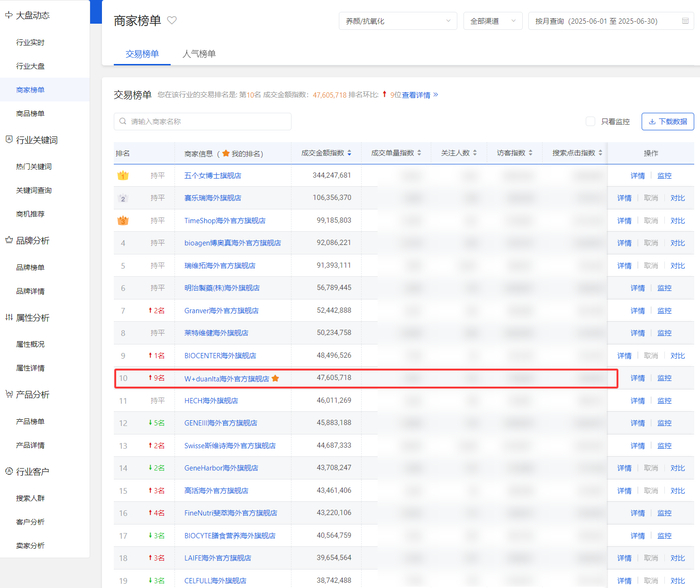Open the 养颜/抗氧化 category dropdown

(398, 21)
